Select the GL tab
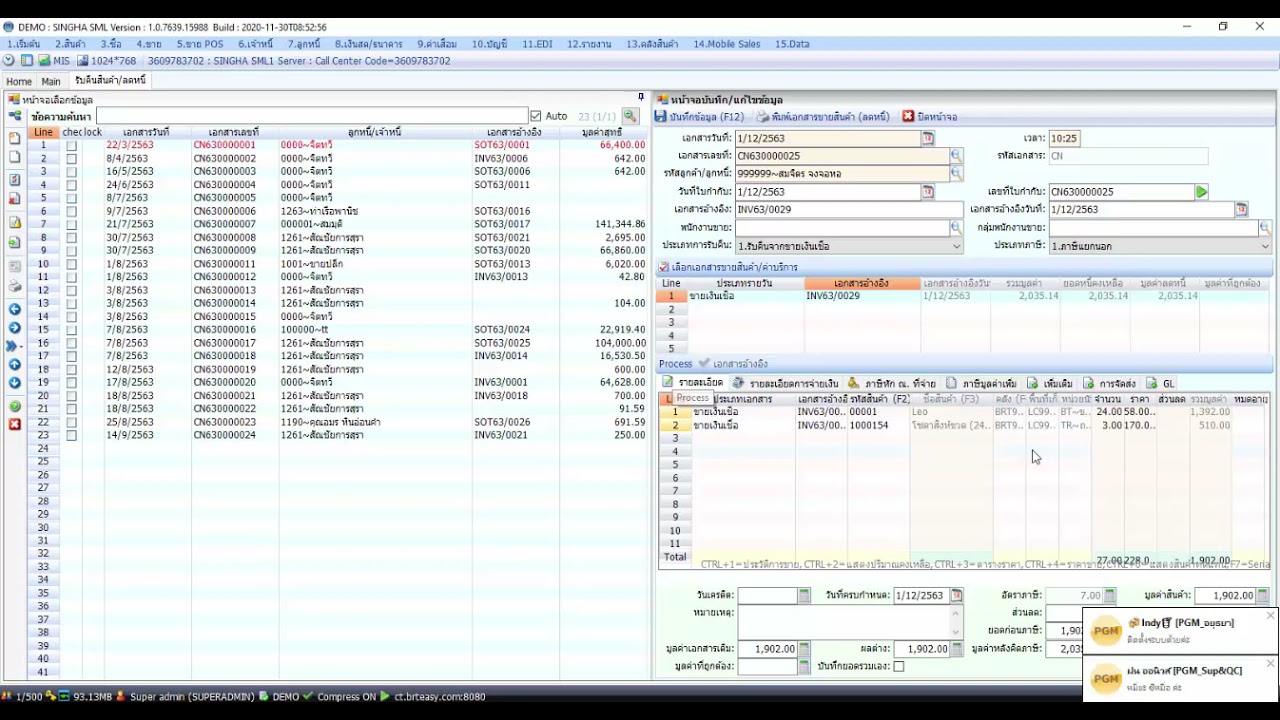1280x720 pixels. [x=1161, y=383]
